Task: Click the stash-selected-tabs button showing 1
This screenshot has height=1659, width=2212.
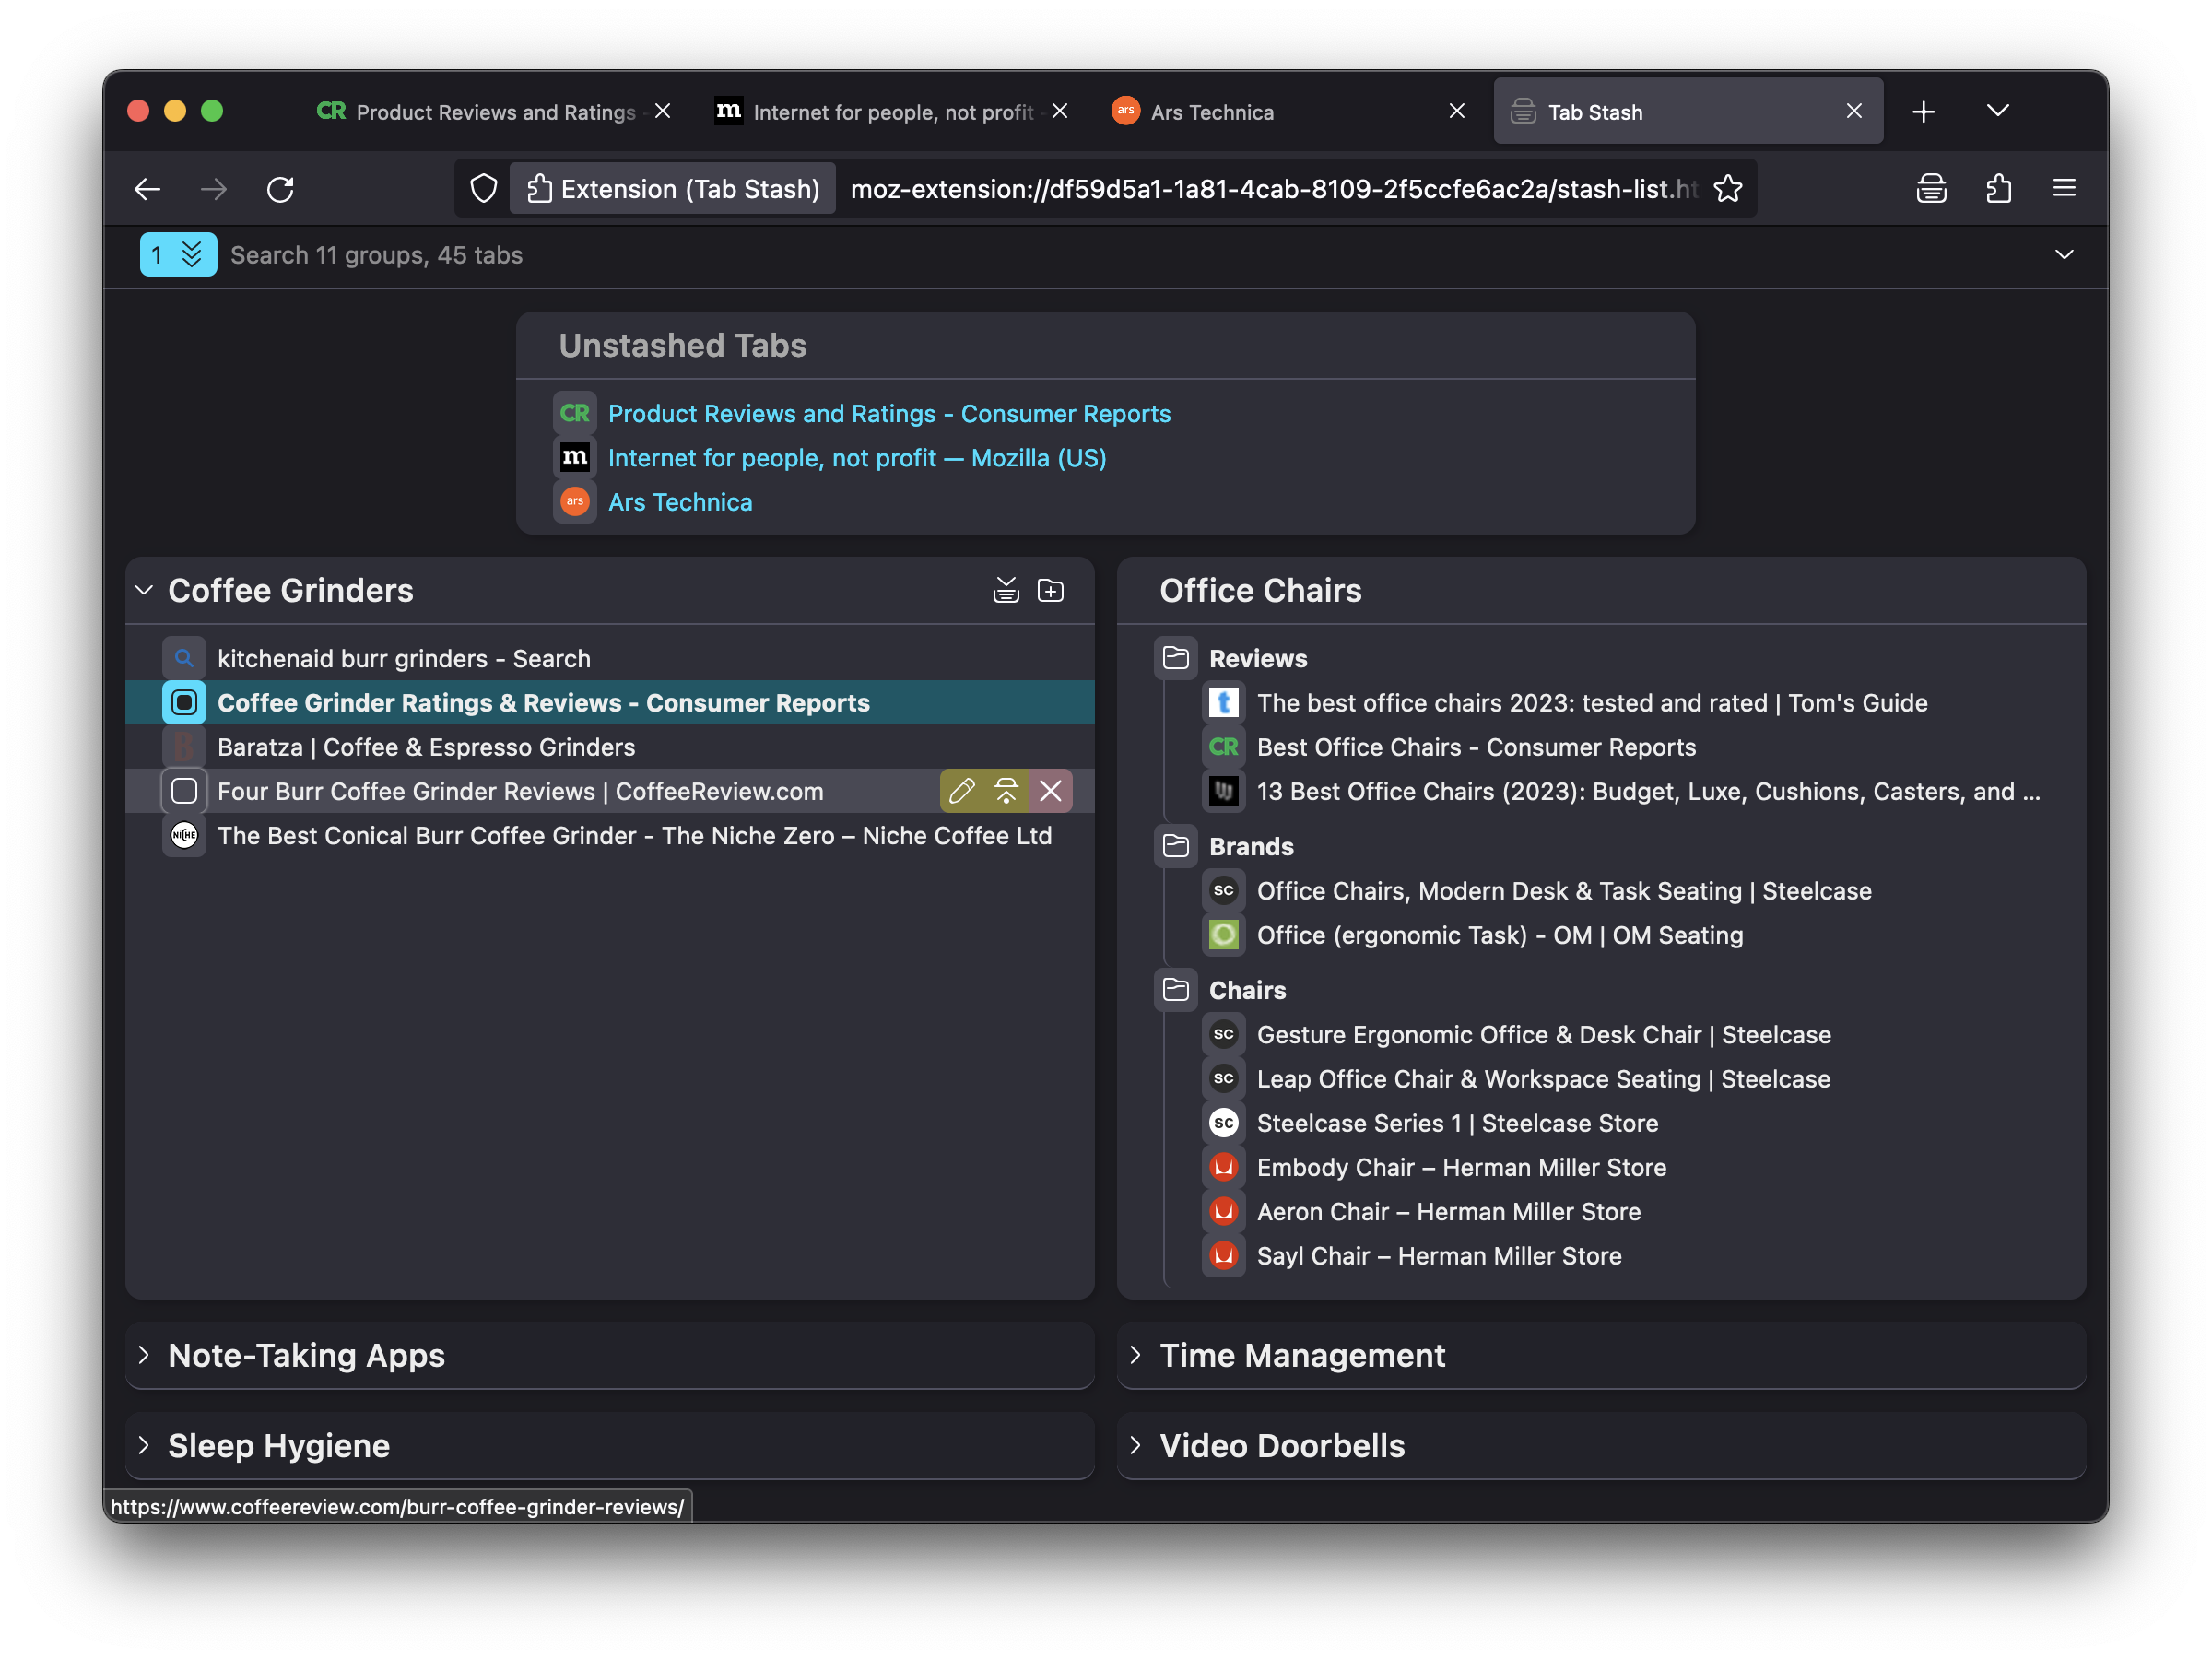Action: point(178,255)
